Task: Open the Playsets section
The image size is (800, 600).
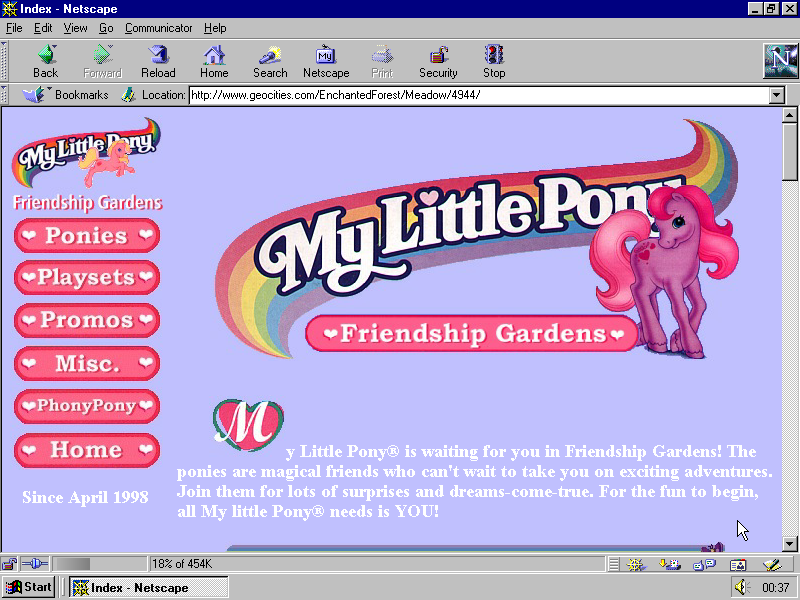Action: [x=87, y=277]
